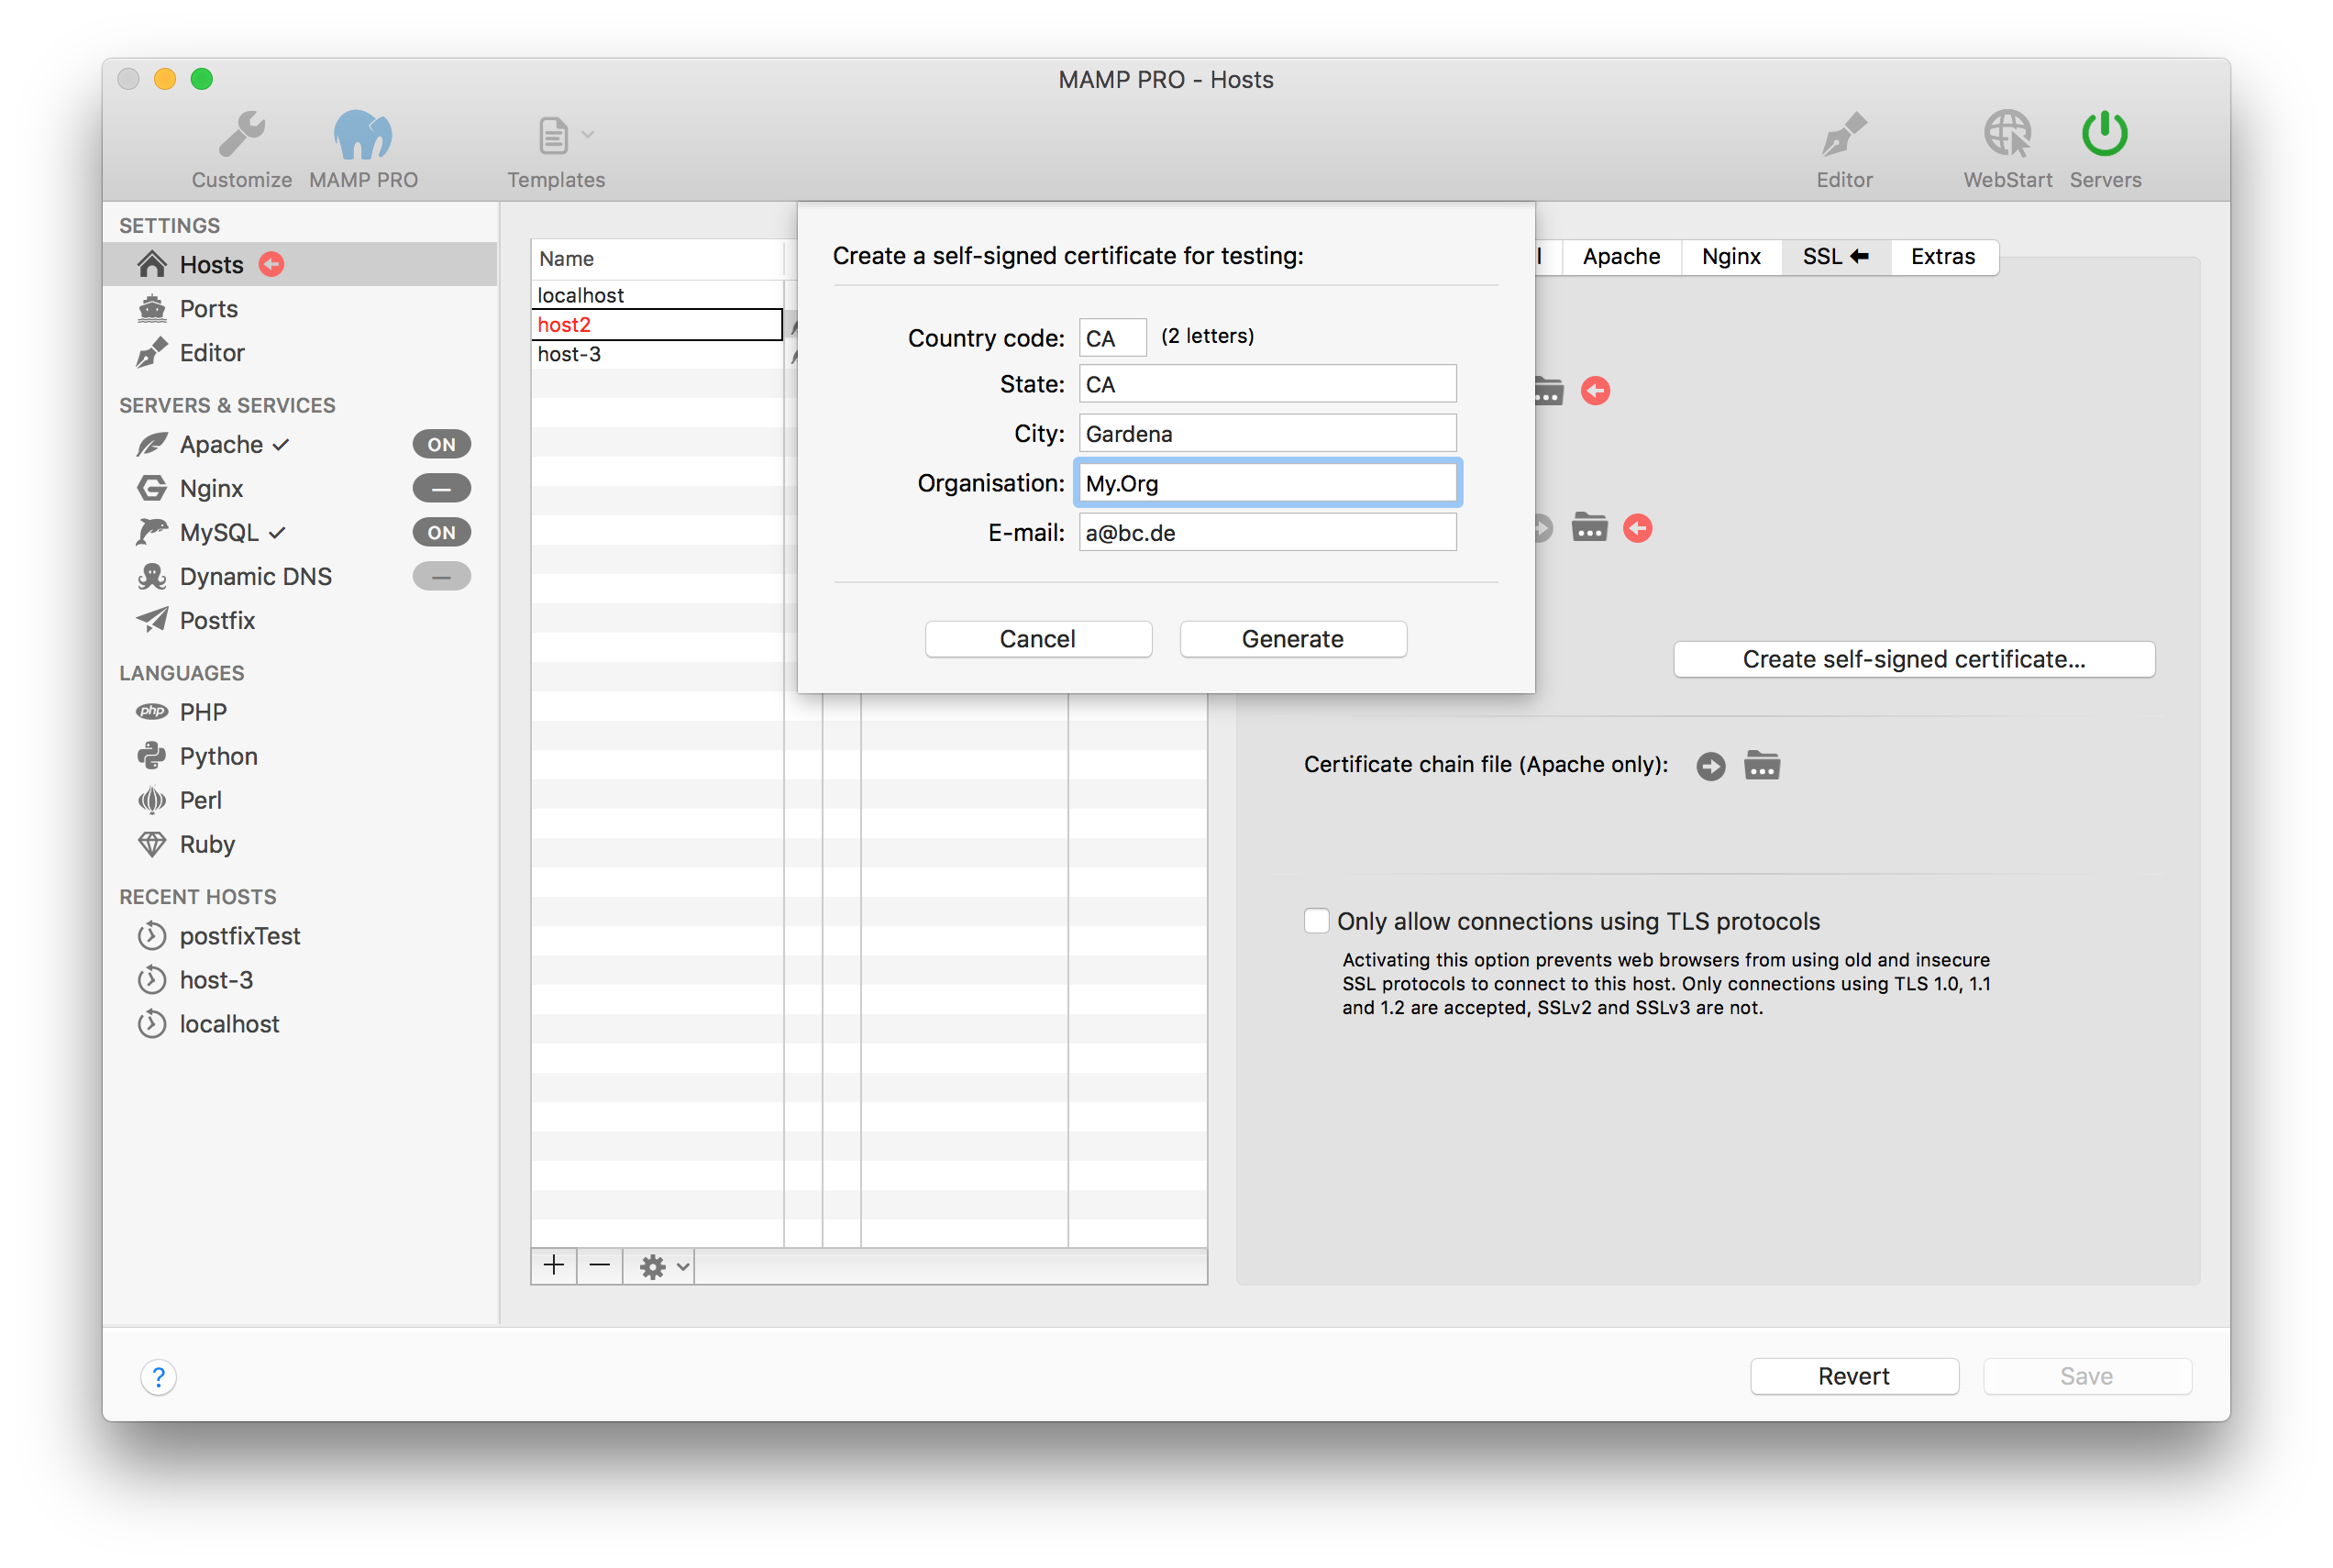Click the E-mail input field

(1267, 533)
